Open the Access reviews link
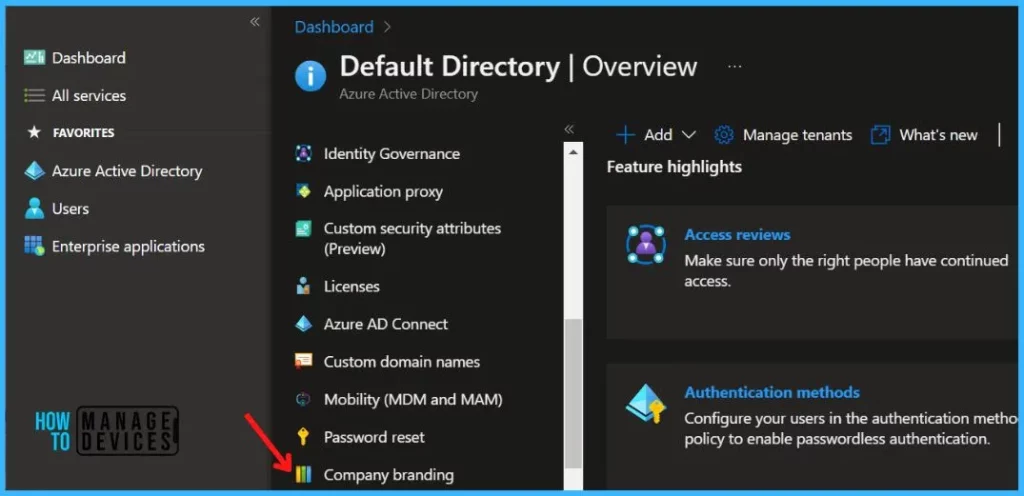Image resolution: width=1024 pixels, height=496 pixels. tap(737, 234)
